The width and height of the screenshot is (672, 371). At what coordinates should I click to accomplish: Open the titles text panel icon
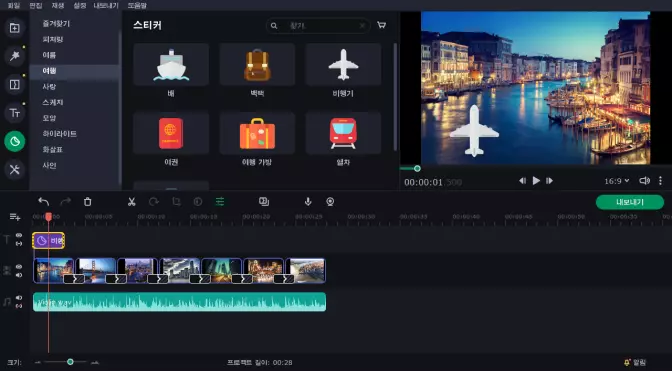[x=15, y=113]
